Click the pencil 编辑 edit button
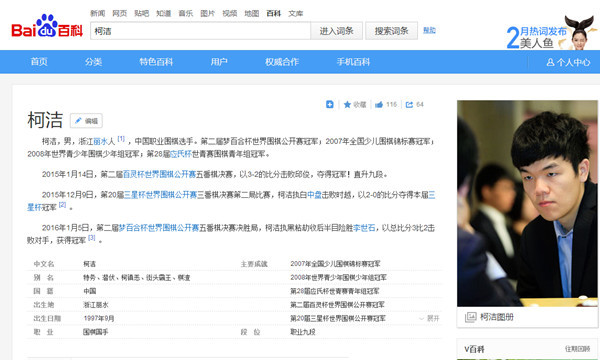 86,121
